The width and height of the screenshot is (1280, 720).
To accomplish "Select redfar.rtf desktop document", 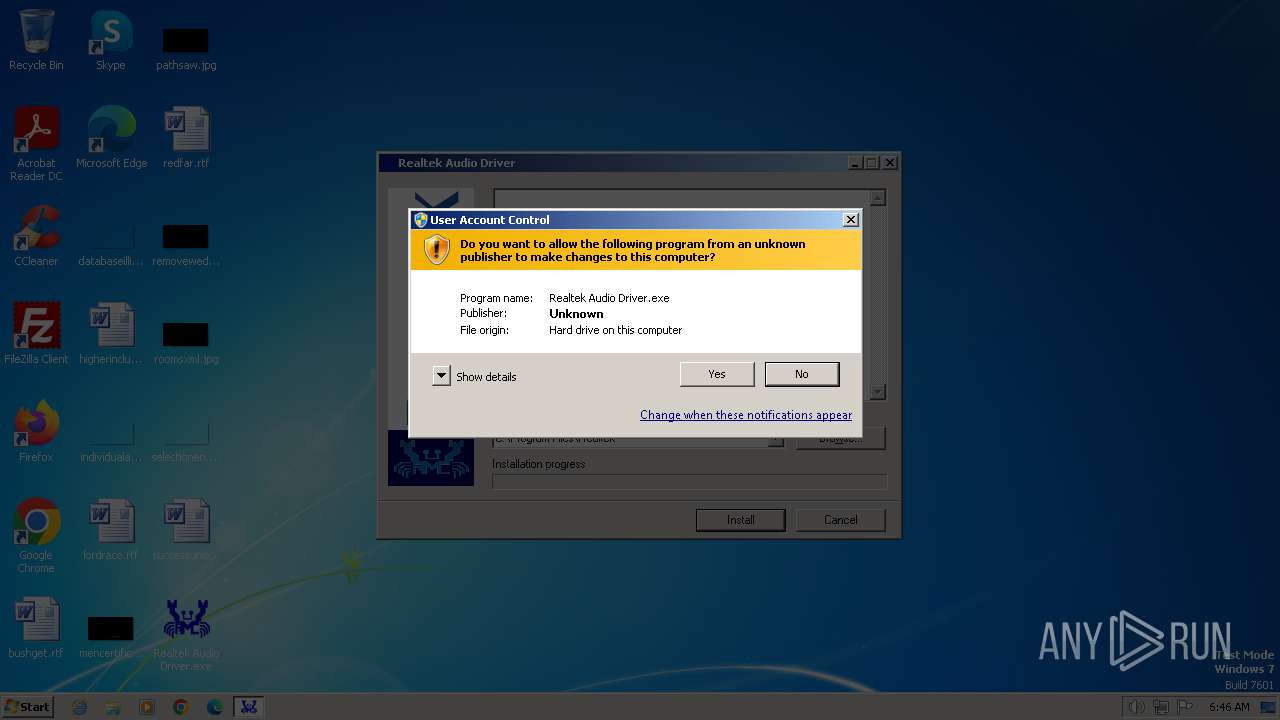I will pyautogui.click(x=186, y=138).
